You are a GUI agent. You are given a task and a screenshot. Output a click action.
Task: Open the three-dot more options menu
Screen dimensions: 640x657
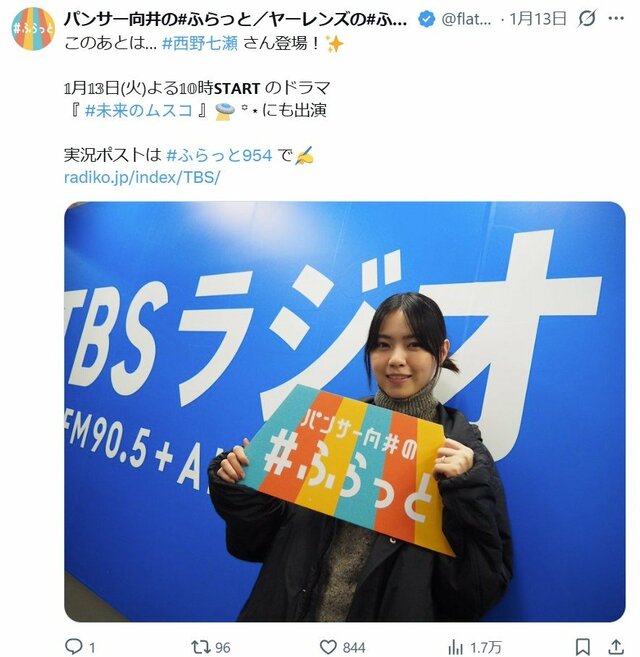tap(615, 18)
